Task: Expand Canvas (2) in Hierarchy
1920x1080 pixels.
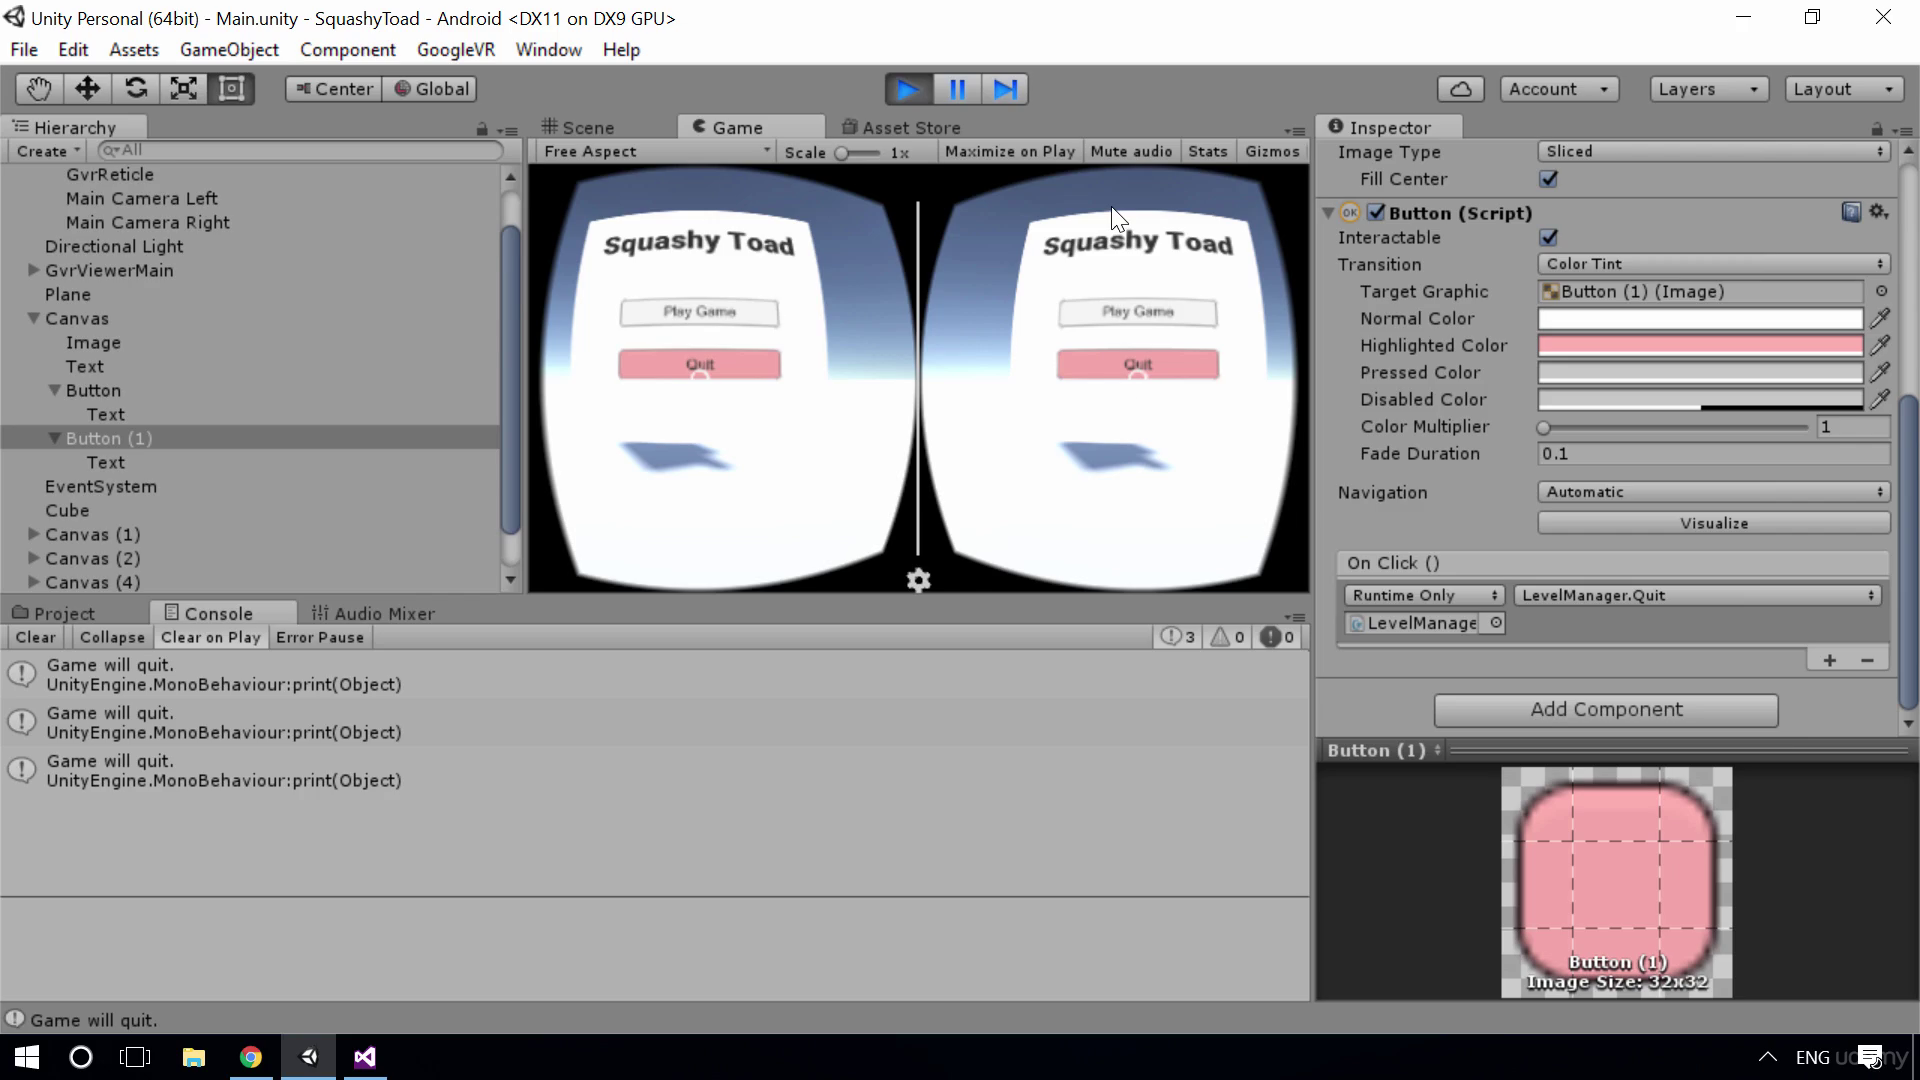Action: 34,558
